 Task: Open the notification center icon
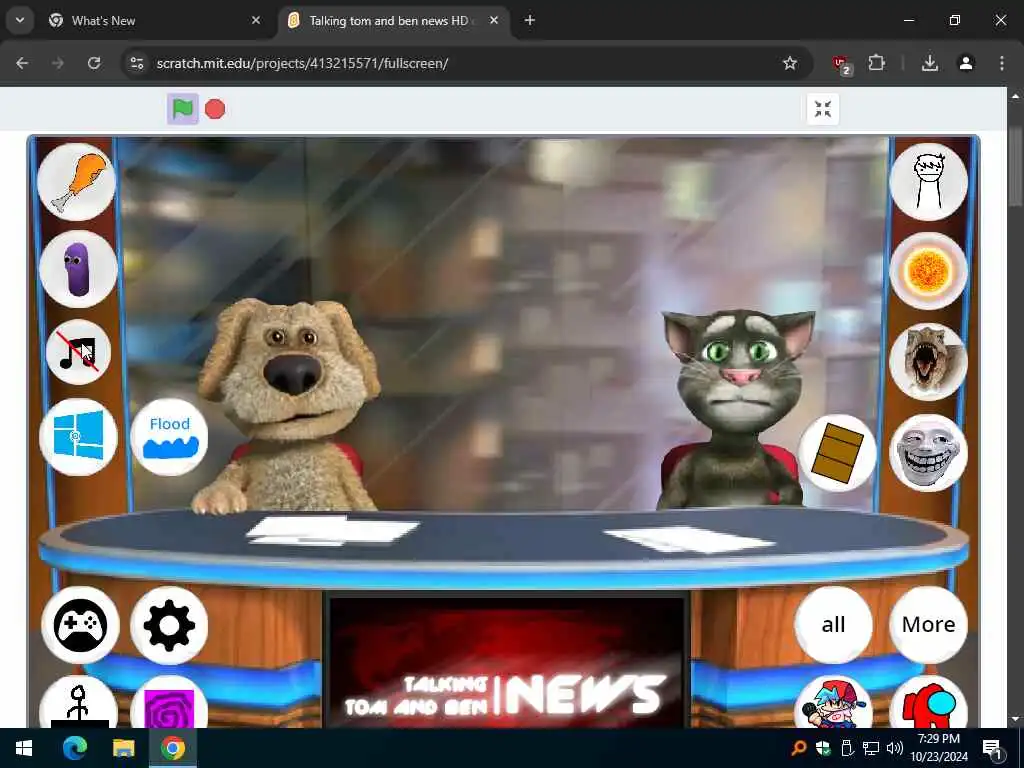(993, 749)
